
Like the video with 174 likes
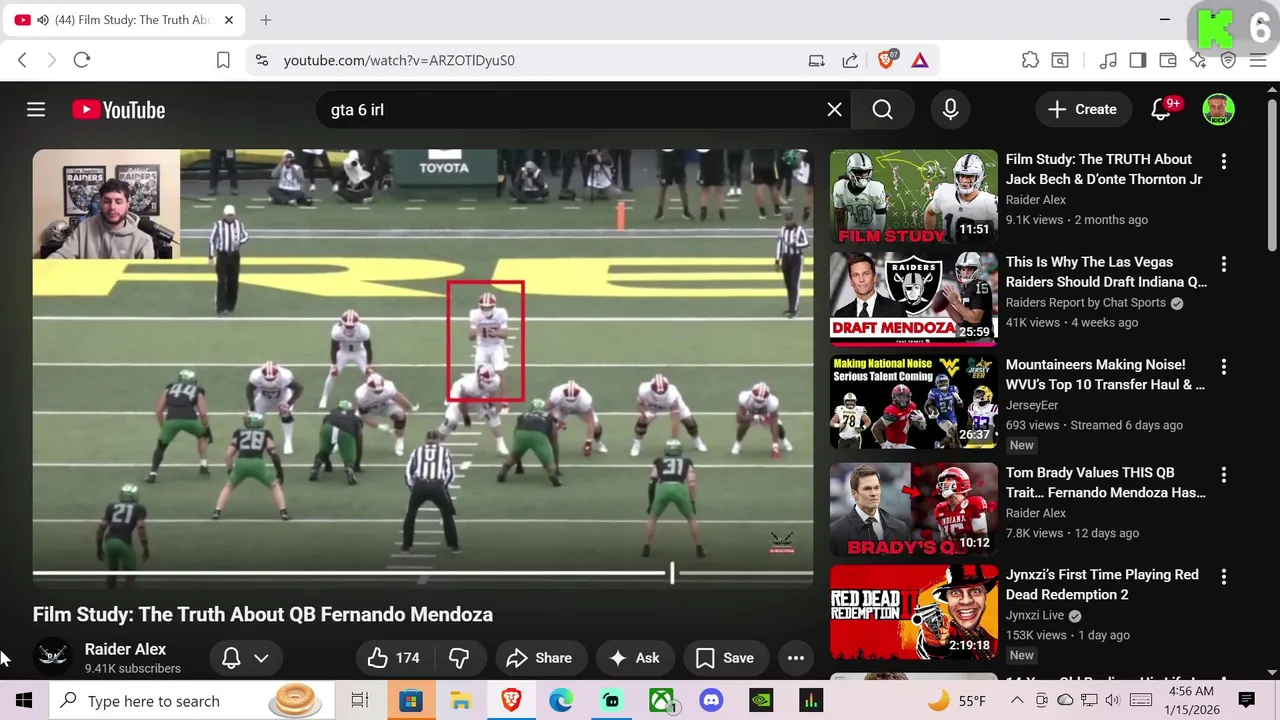(x=394, y=658)
